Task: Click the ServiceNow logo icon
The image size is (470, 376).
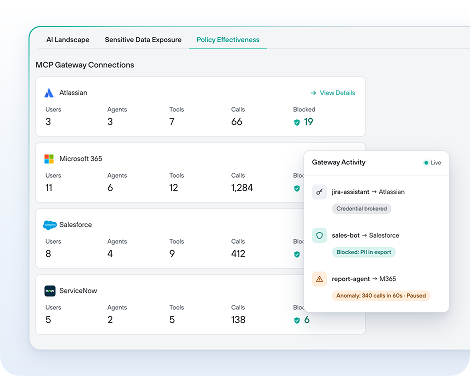Action: (50, 291)
